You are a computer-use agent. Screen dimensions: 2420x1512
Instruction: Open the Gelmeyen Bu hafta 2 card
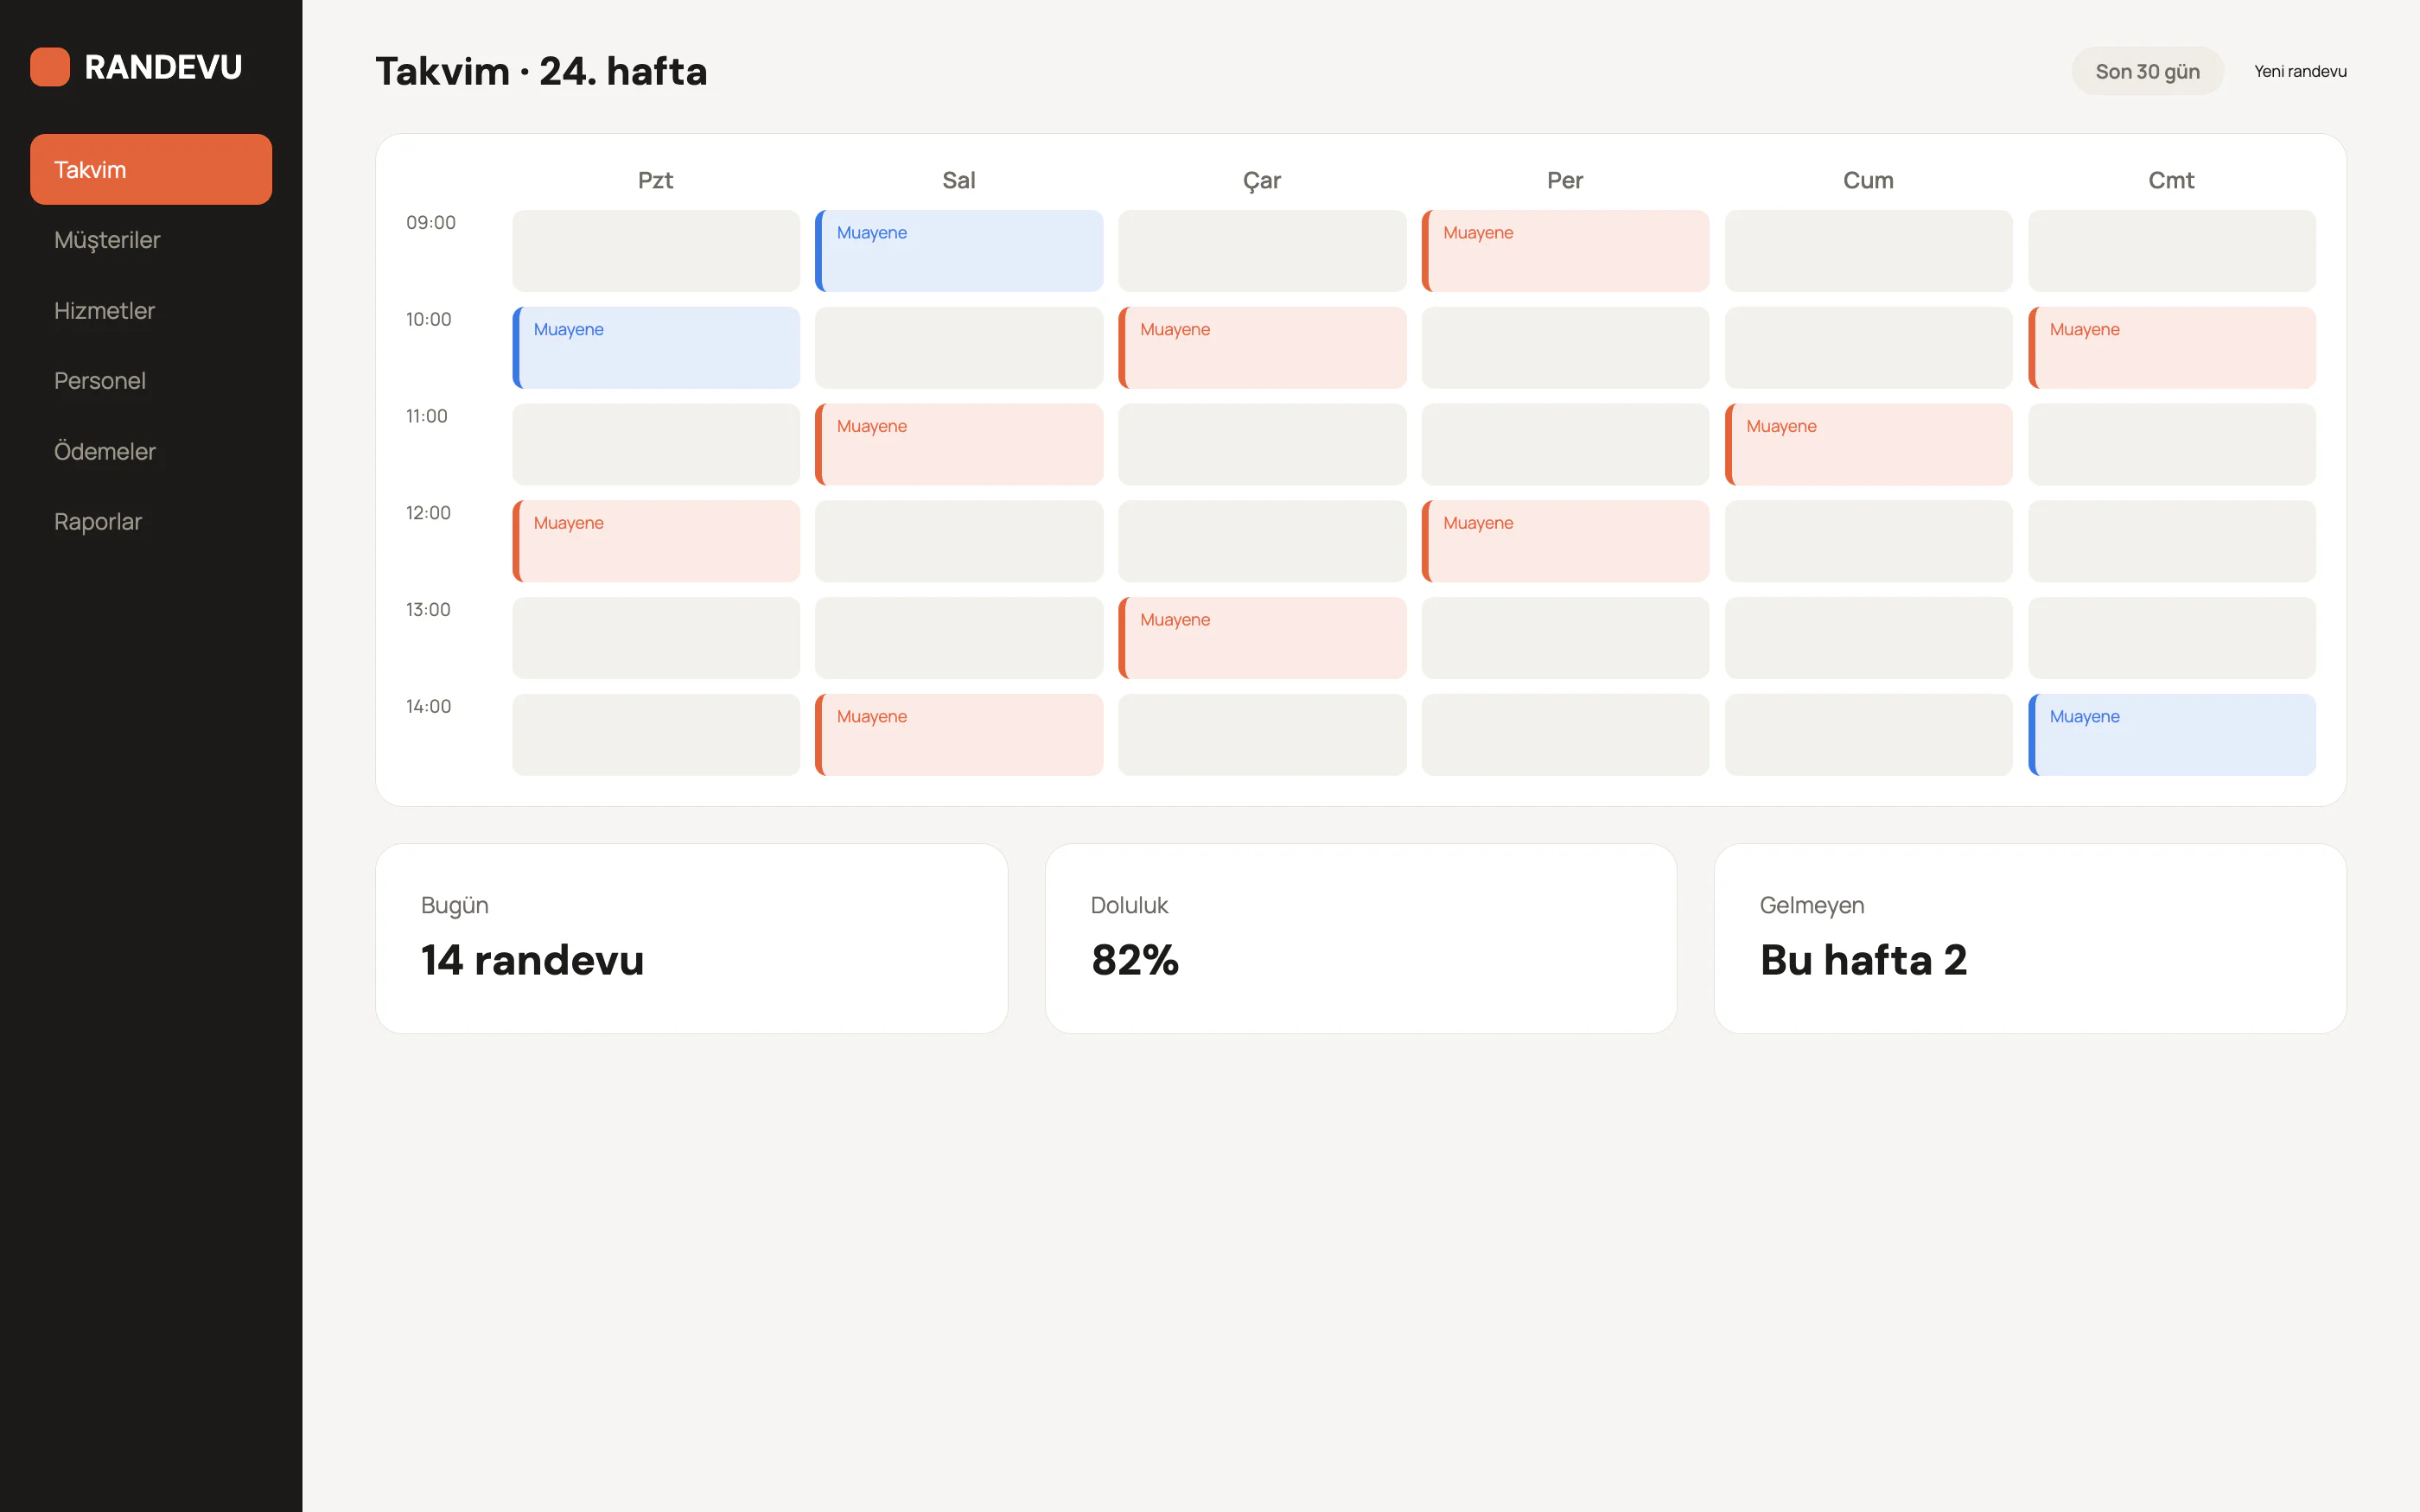(x=2030, y=938)
